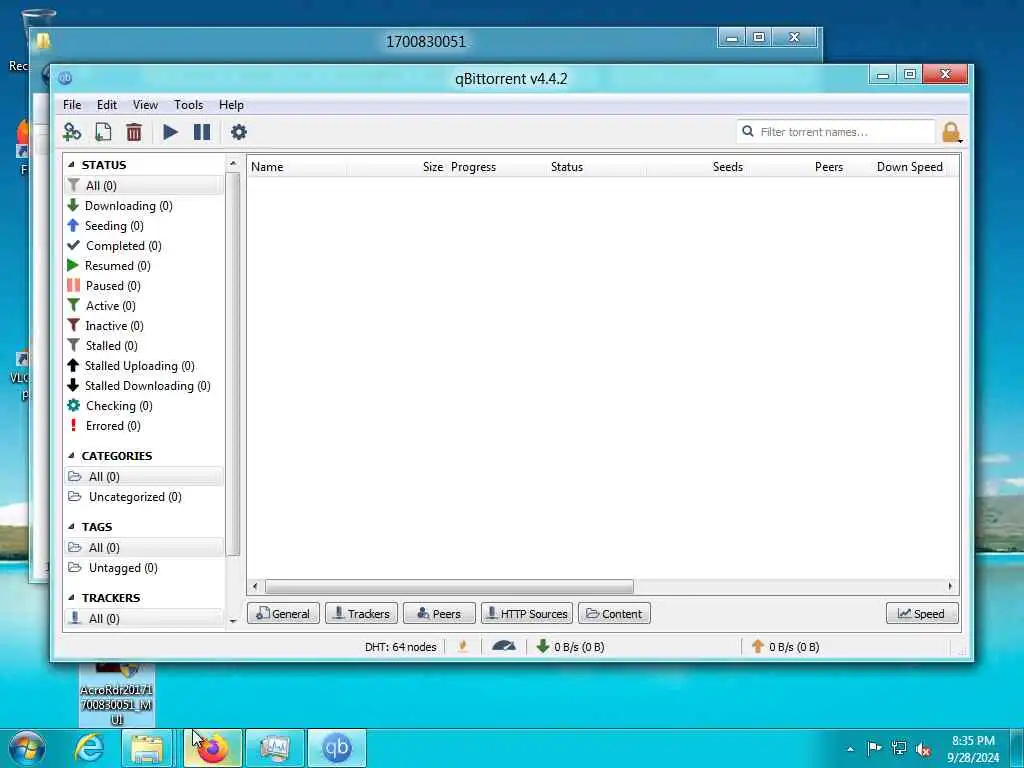The height and width of the screenshot is (768, 1024).
Task: Open the Windows Start menu orb
Action: tap(27, 748)
